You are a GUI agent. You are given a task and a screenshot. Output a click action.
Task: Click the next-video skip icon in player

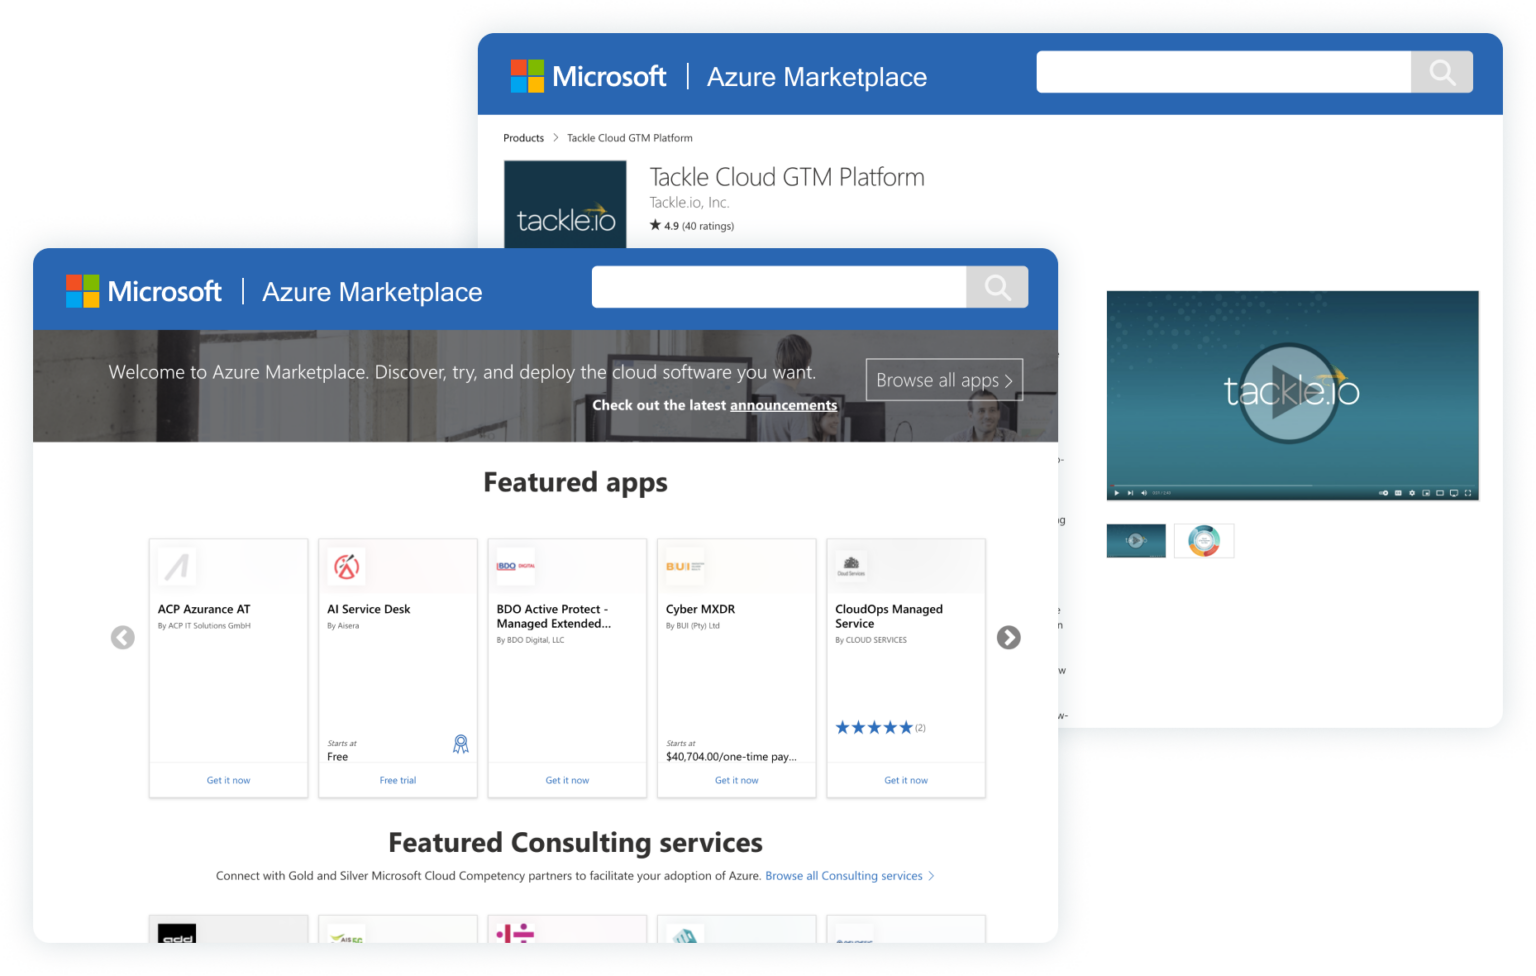1130,493
